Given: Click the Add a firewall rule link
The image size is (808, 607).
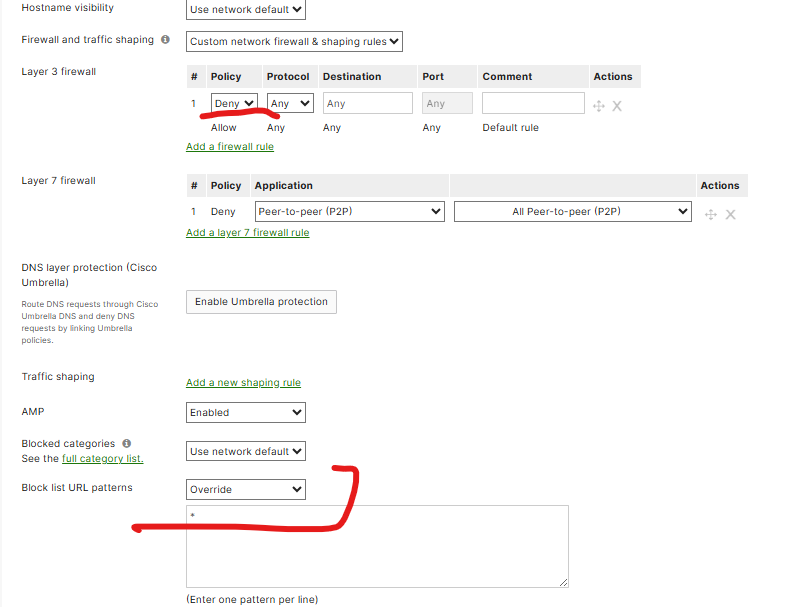Looking at the screenshot, I should [229, 146].
